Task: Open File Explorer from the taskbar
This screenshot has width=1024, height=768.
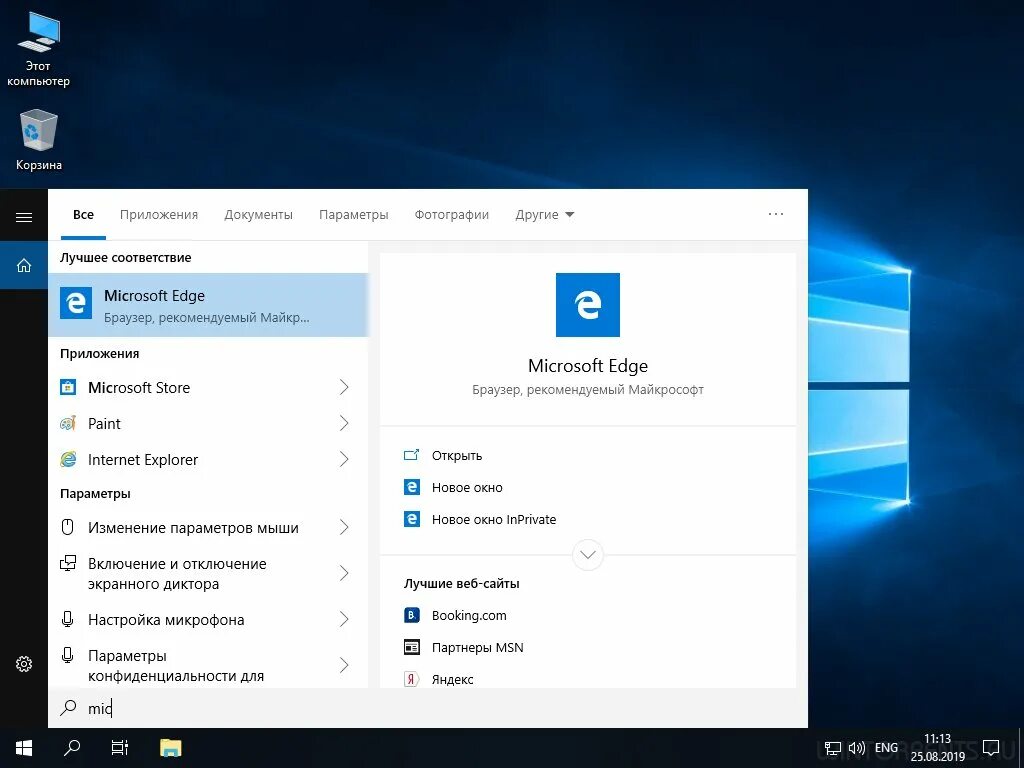Action: tap(170, 748)
